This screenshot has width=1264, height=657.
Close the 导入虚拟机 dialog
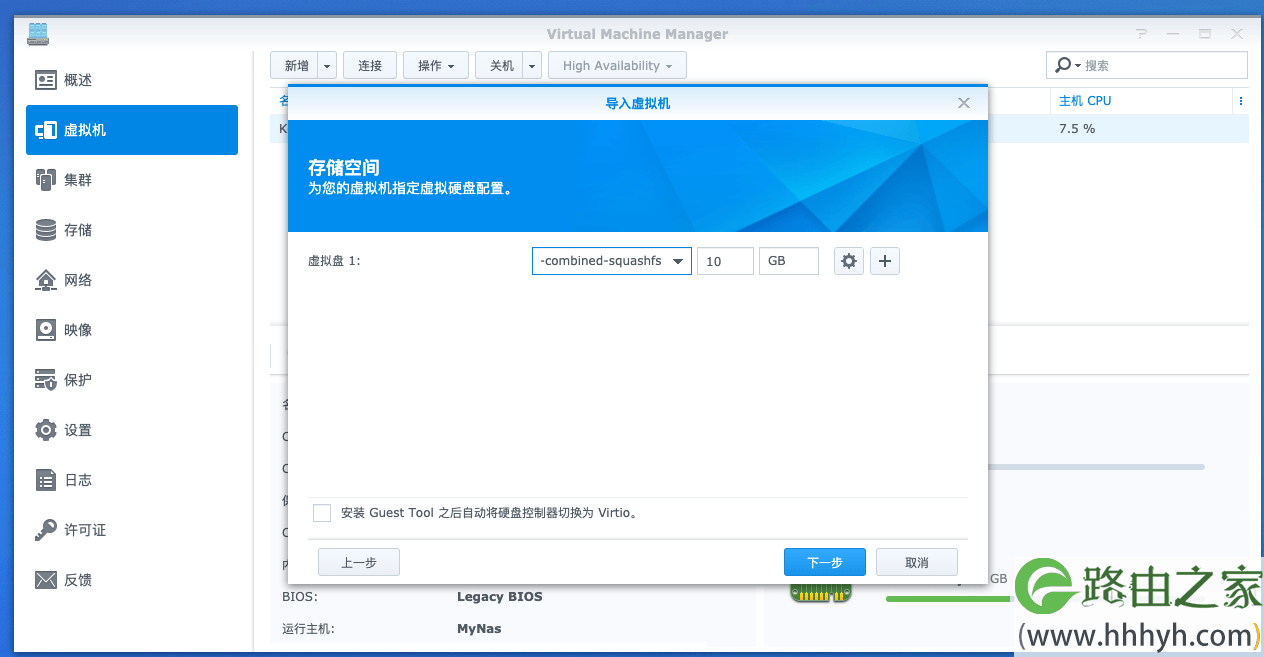pos(964,103)
